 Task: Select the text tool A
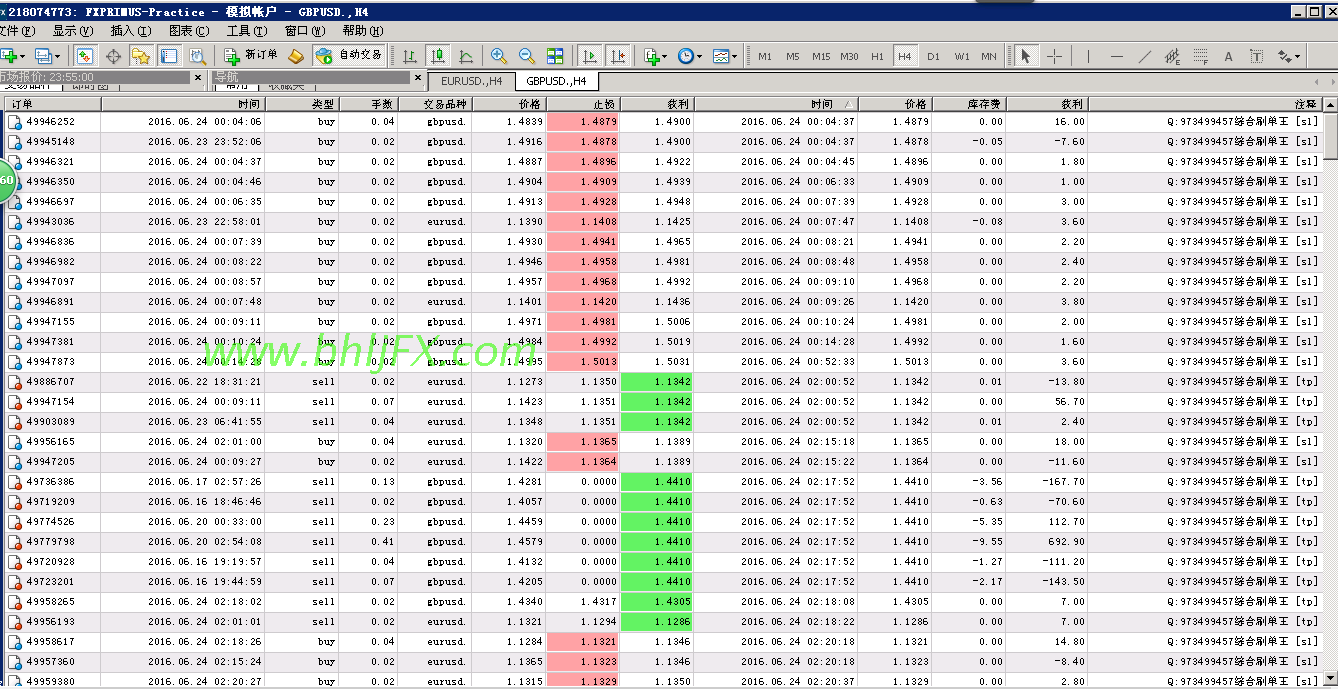pyautogui.click(x=1229, y=56)
